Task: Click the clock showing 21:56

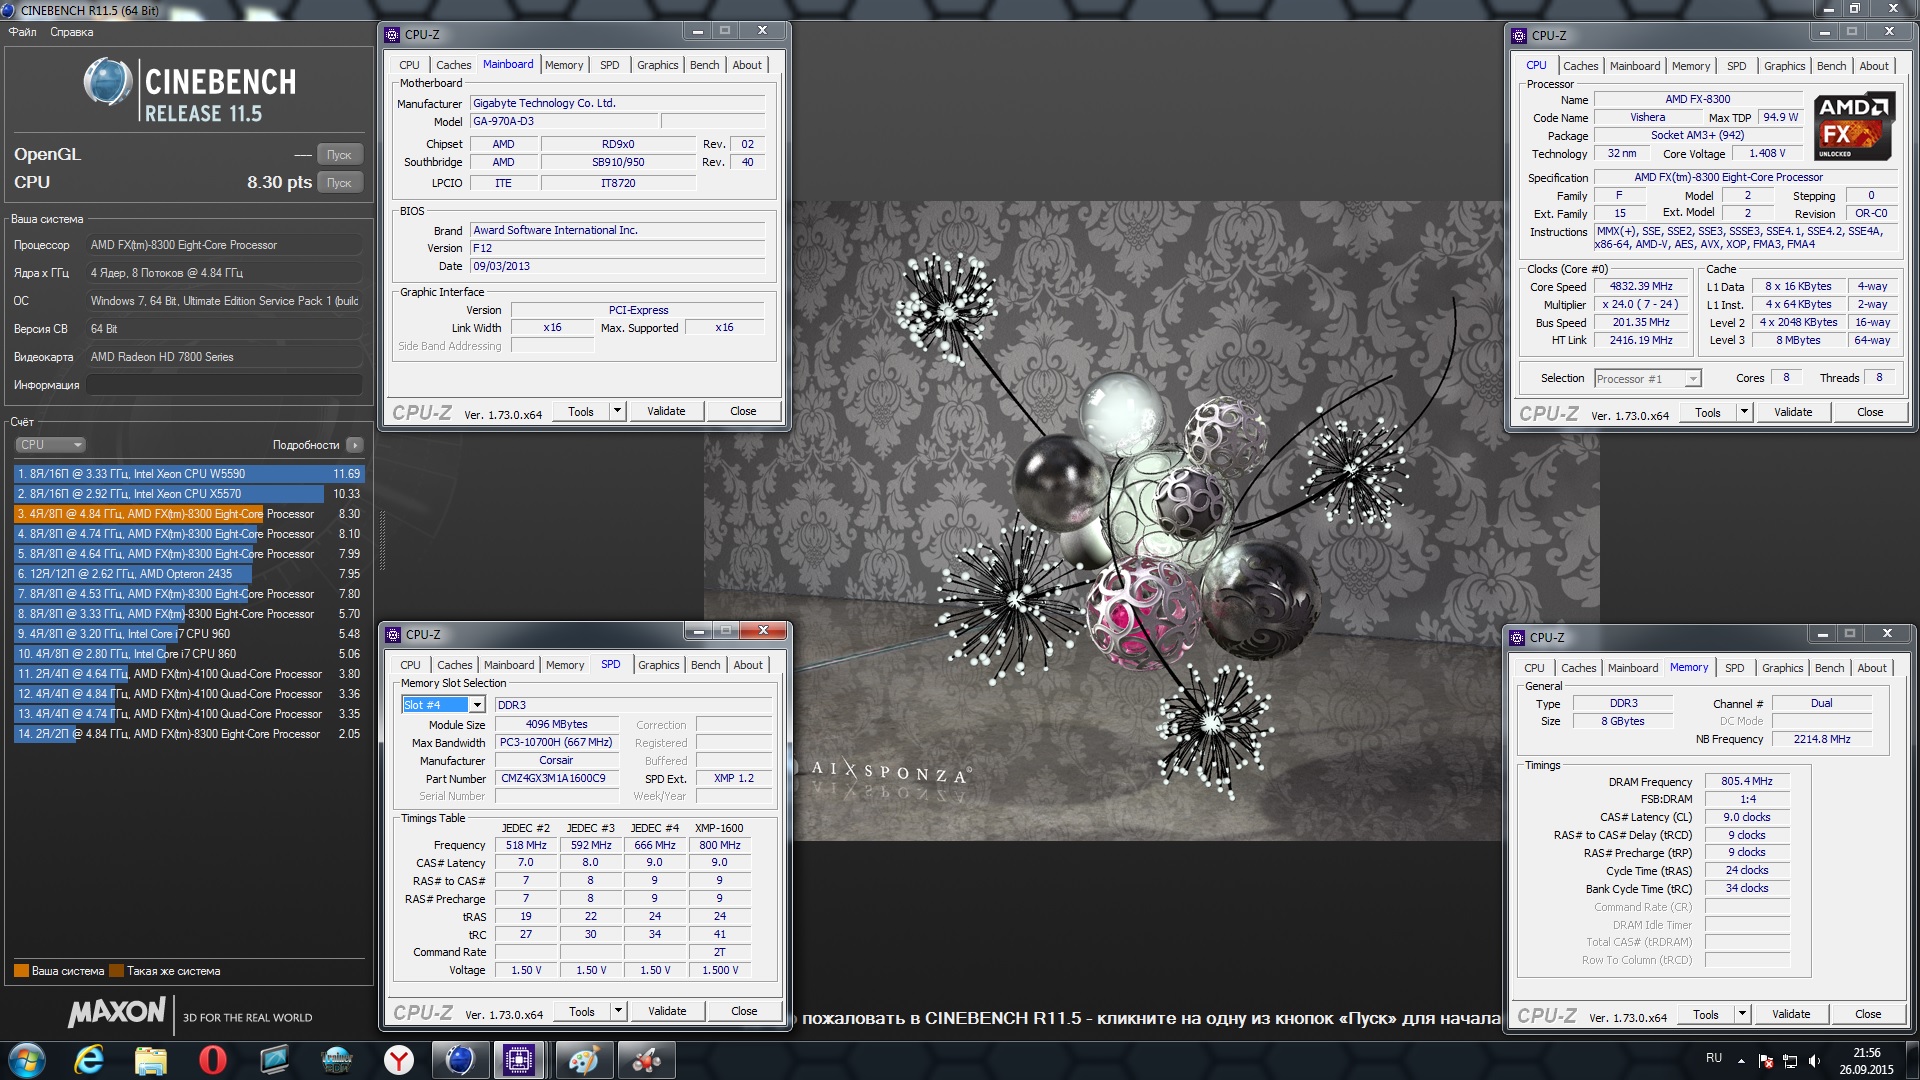Action: [x=1866, y=1053]
